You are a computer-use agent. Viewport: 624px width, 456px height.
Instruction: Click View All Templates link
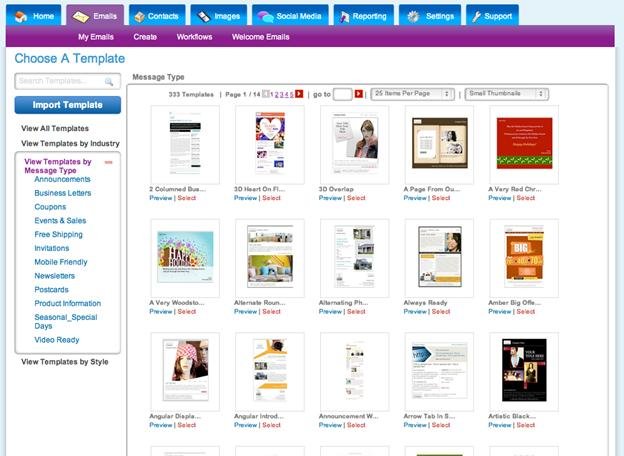tap(55, 129)
